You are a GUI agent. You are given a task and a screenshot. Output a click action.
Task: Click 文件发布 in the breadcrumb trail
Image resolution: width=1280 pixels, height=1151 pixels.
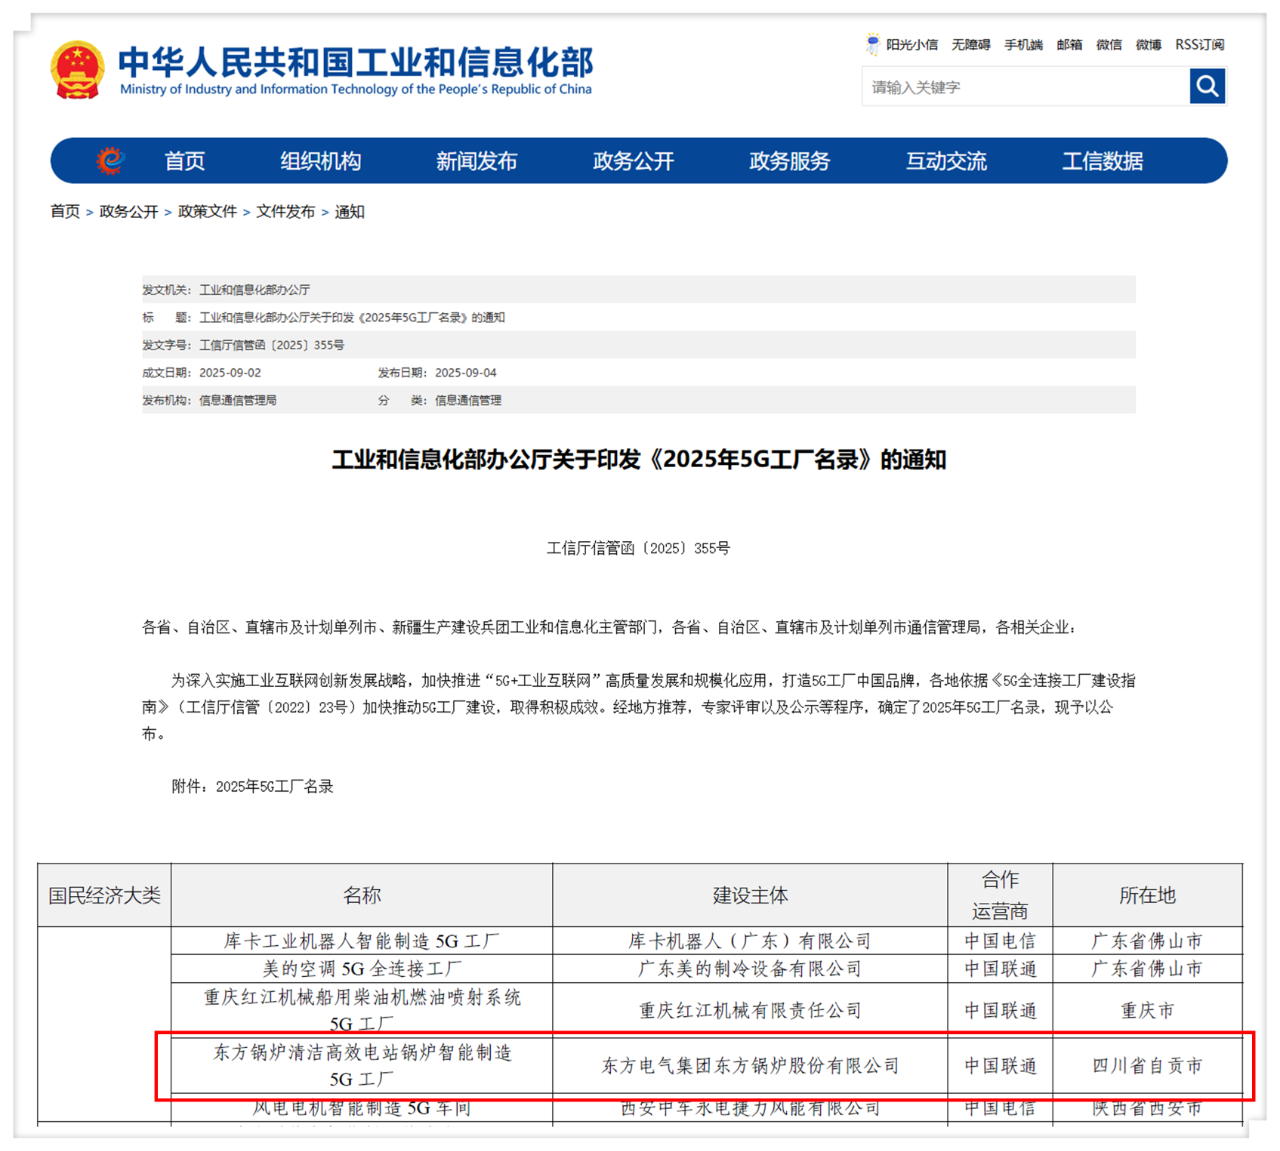tap(285, 212)
